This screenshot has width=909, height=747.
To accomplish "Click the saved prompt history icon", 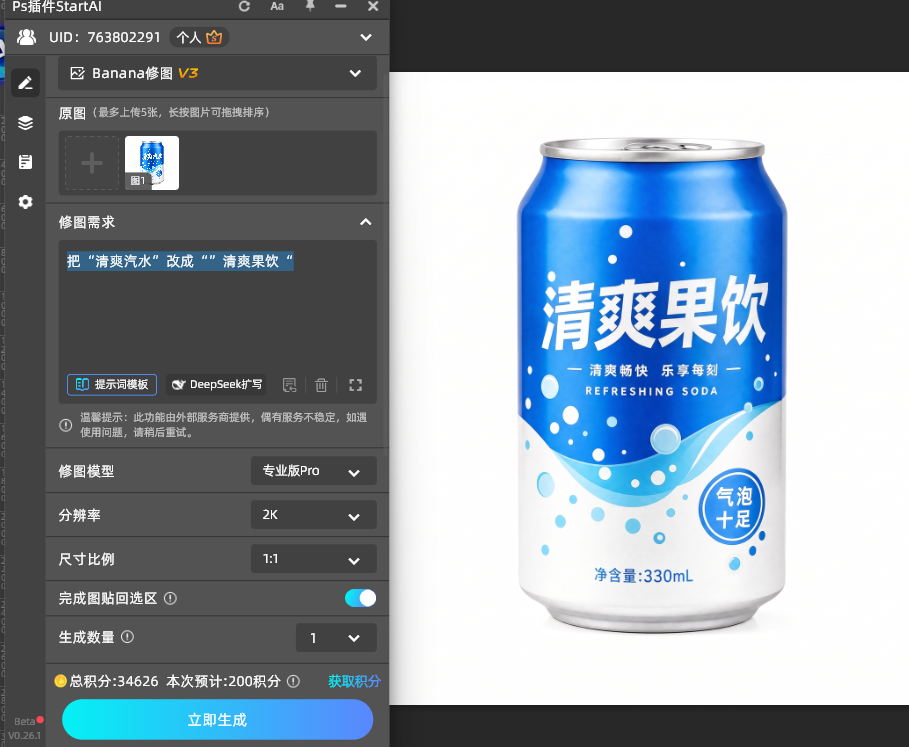I will pyautogui.click(x=289, y=385).
